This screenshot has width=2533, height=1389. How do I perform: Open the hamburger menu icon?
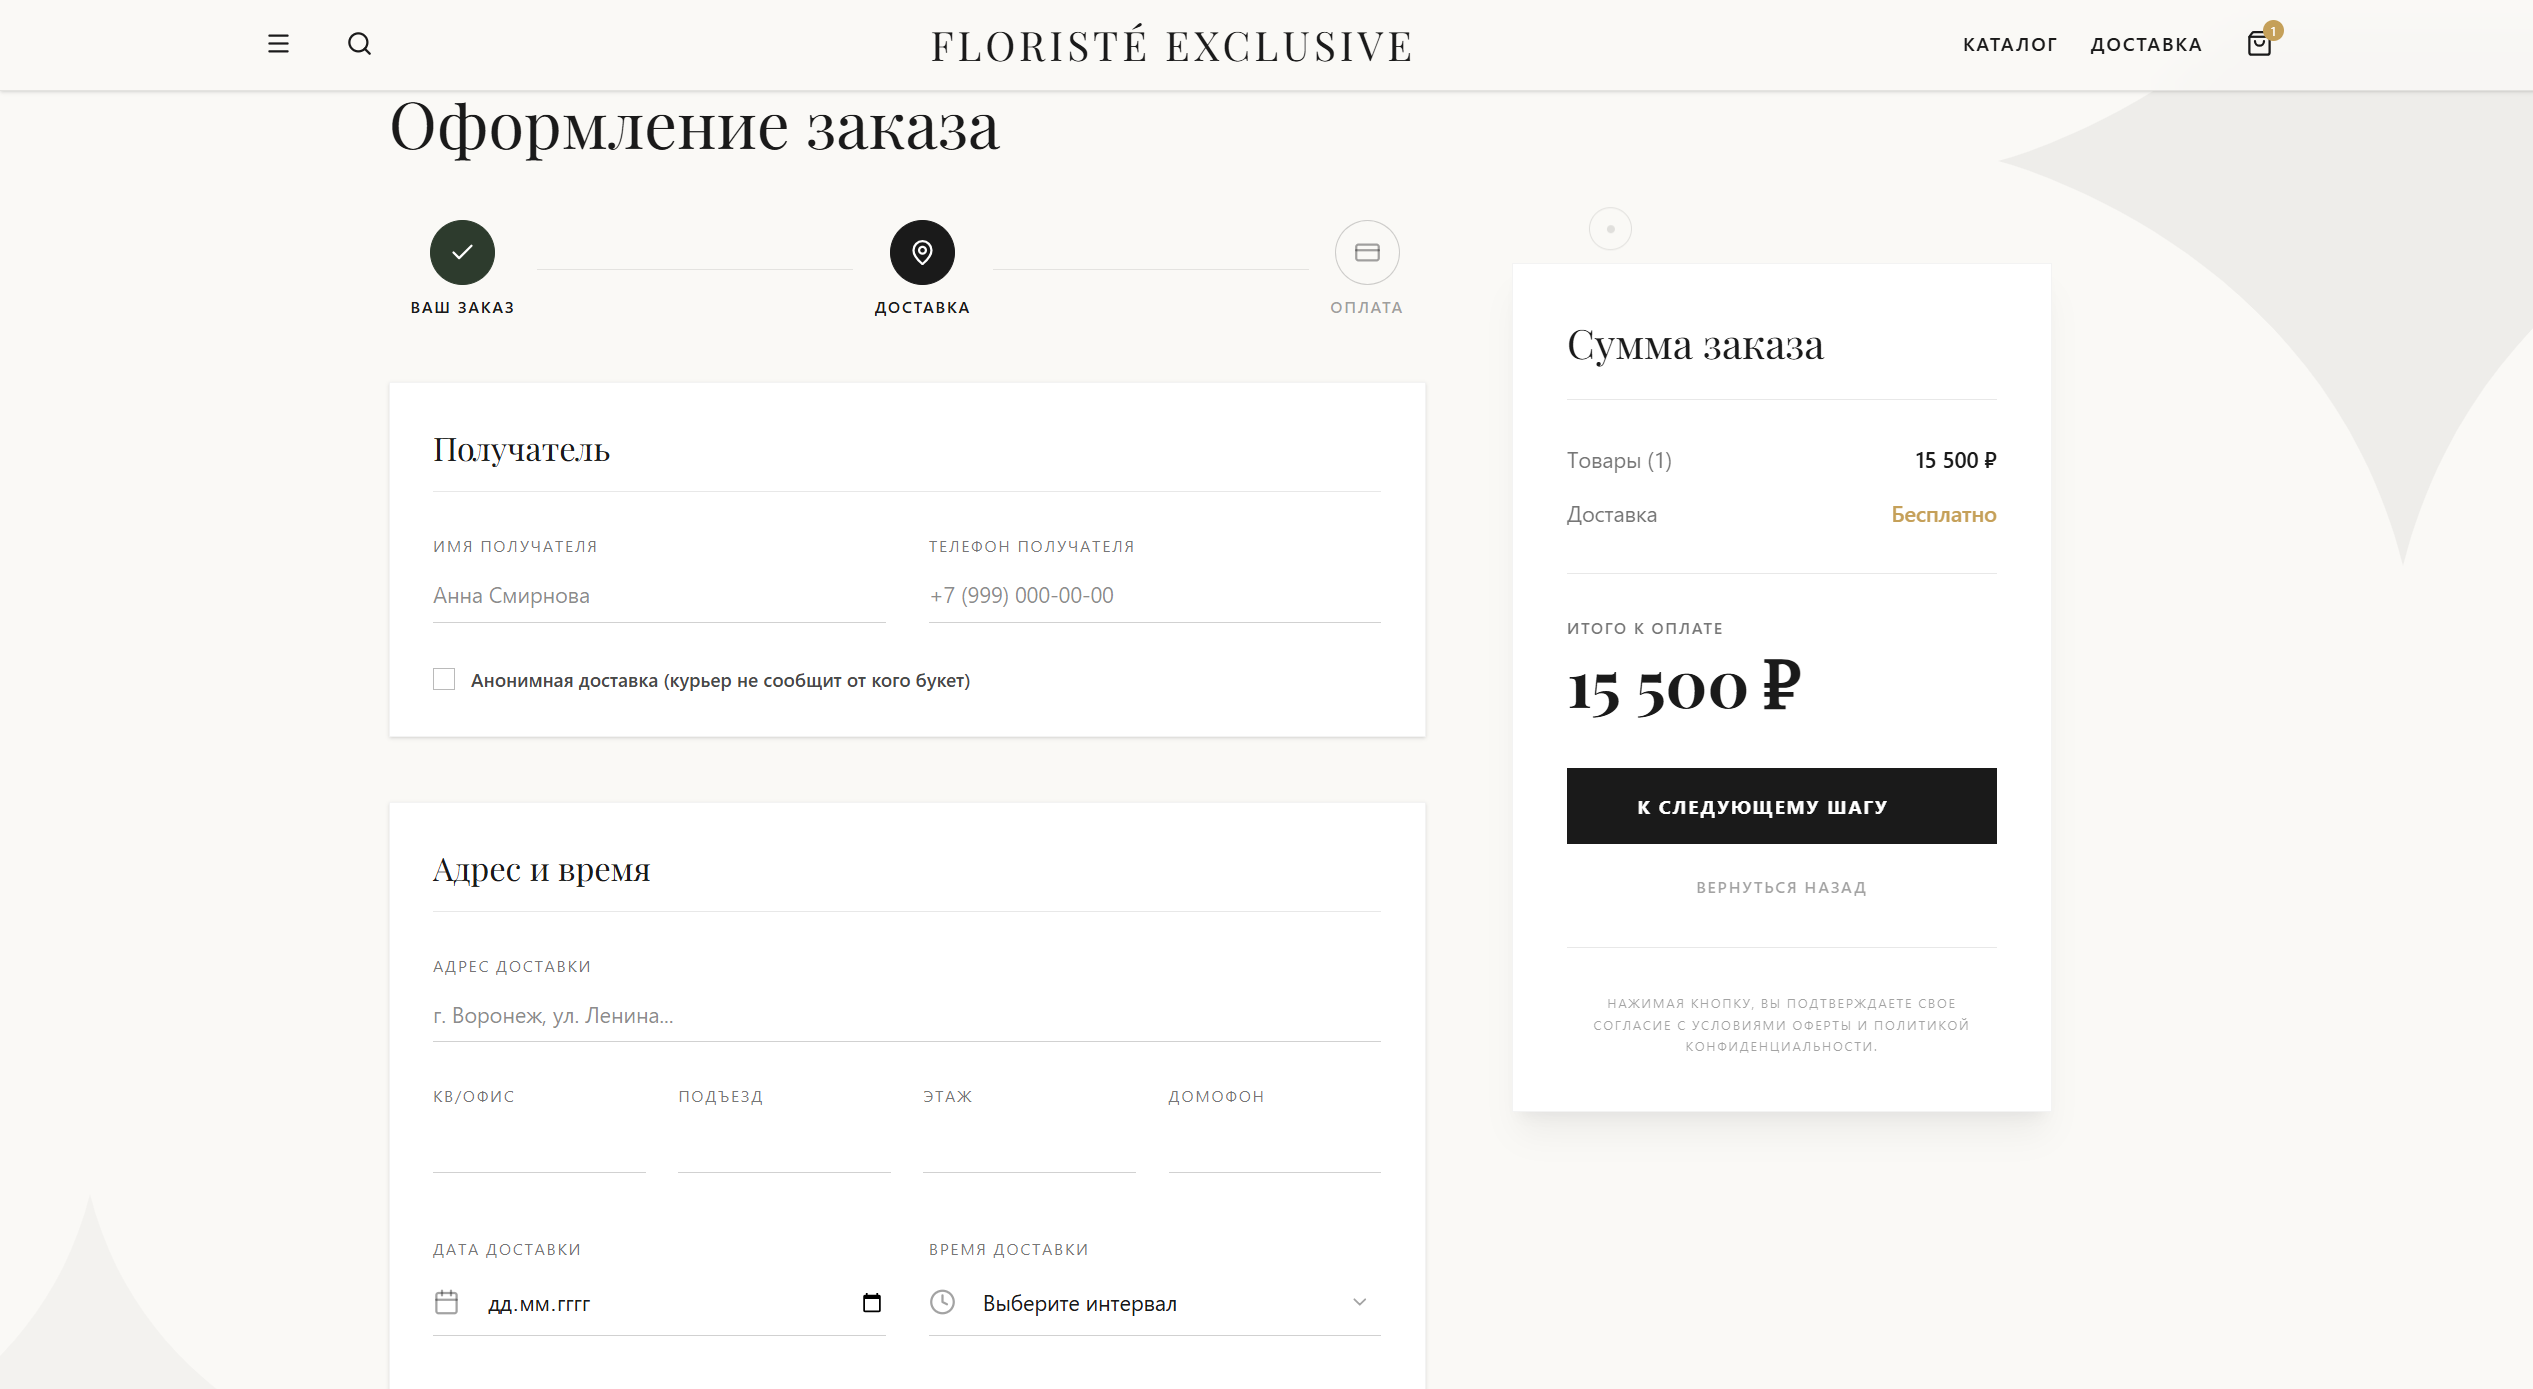click(278, 44)
